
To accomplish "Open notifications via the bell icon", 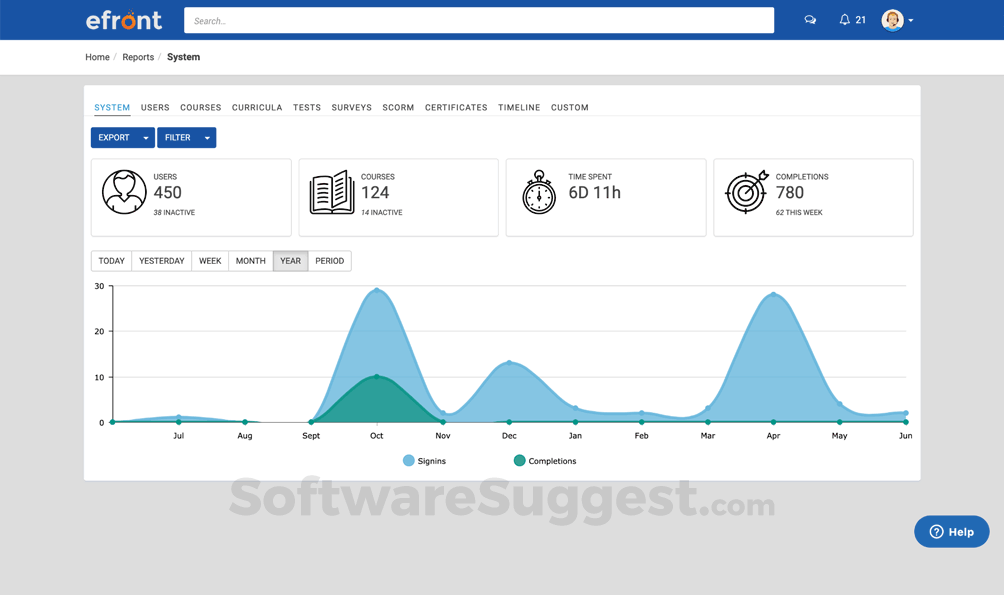I will point(843,19).
